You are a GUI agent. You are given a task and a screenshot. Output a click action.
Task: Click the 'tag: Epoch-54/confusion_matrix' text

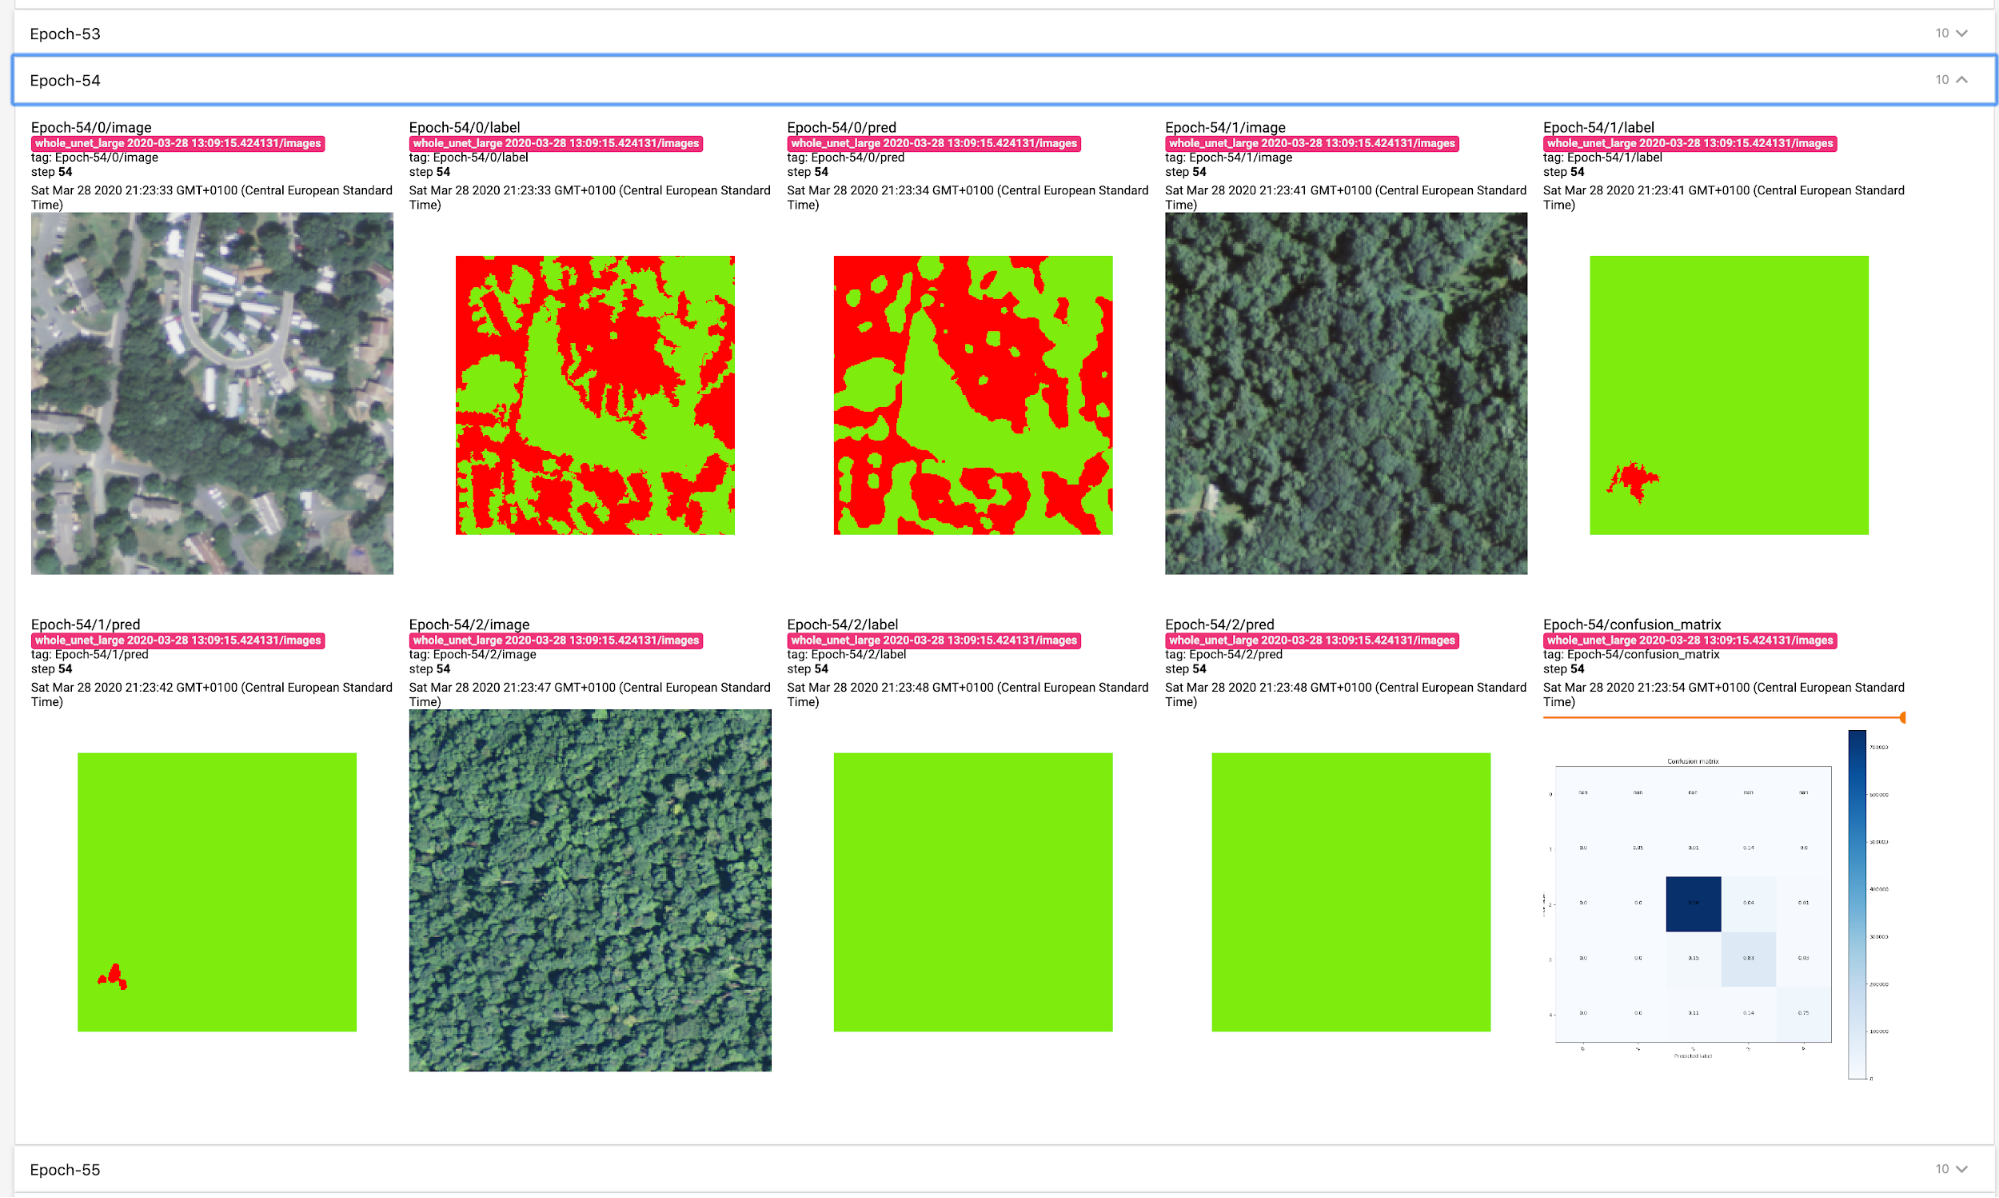coord(1631,654)
